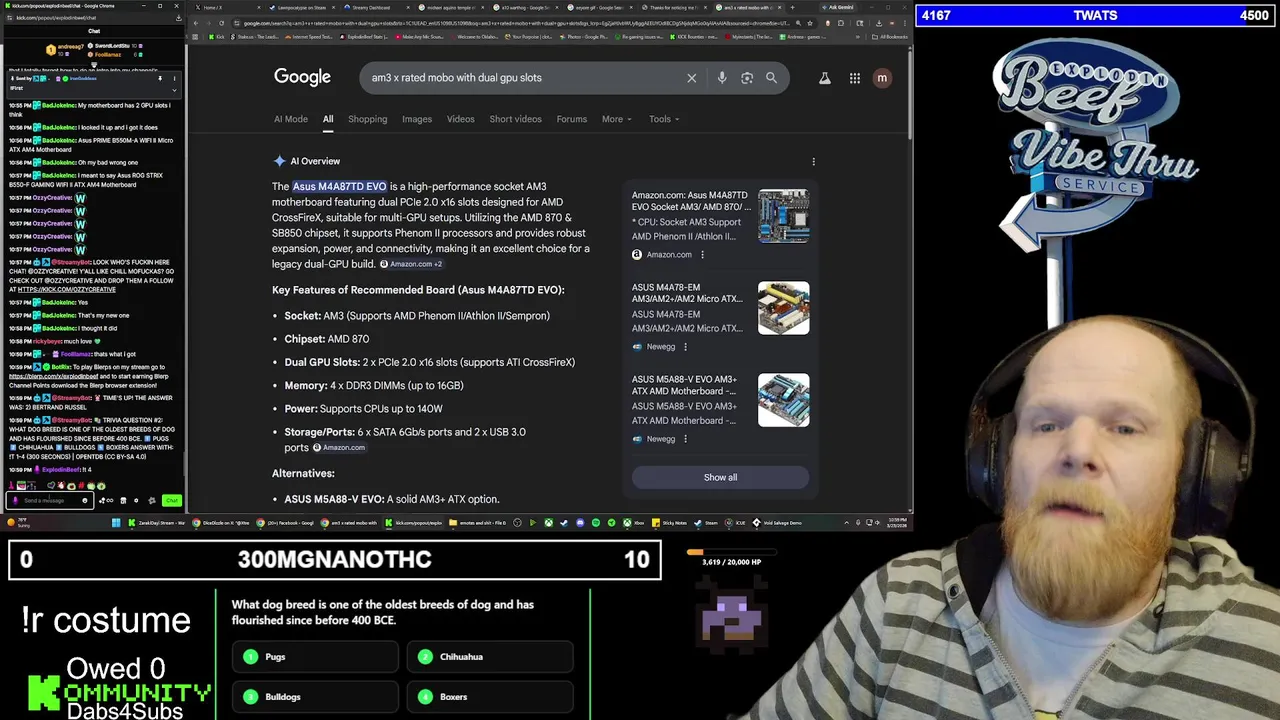Open the Windows Start menu
The height and width of the screenshot is (720, 1280).
[116, 522]
